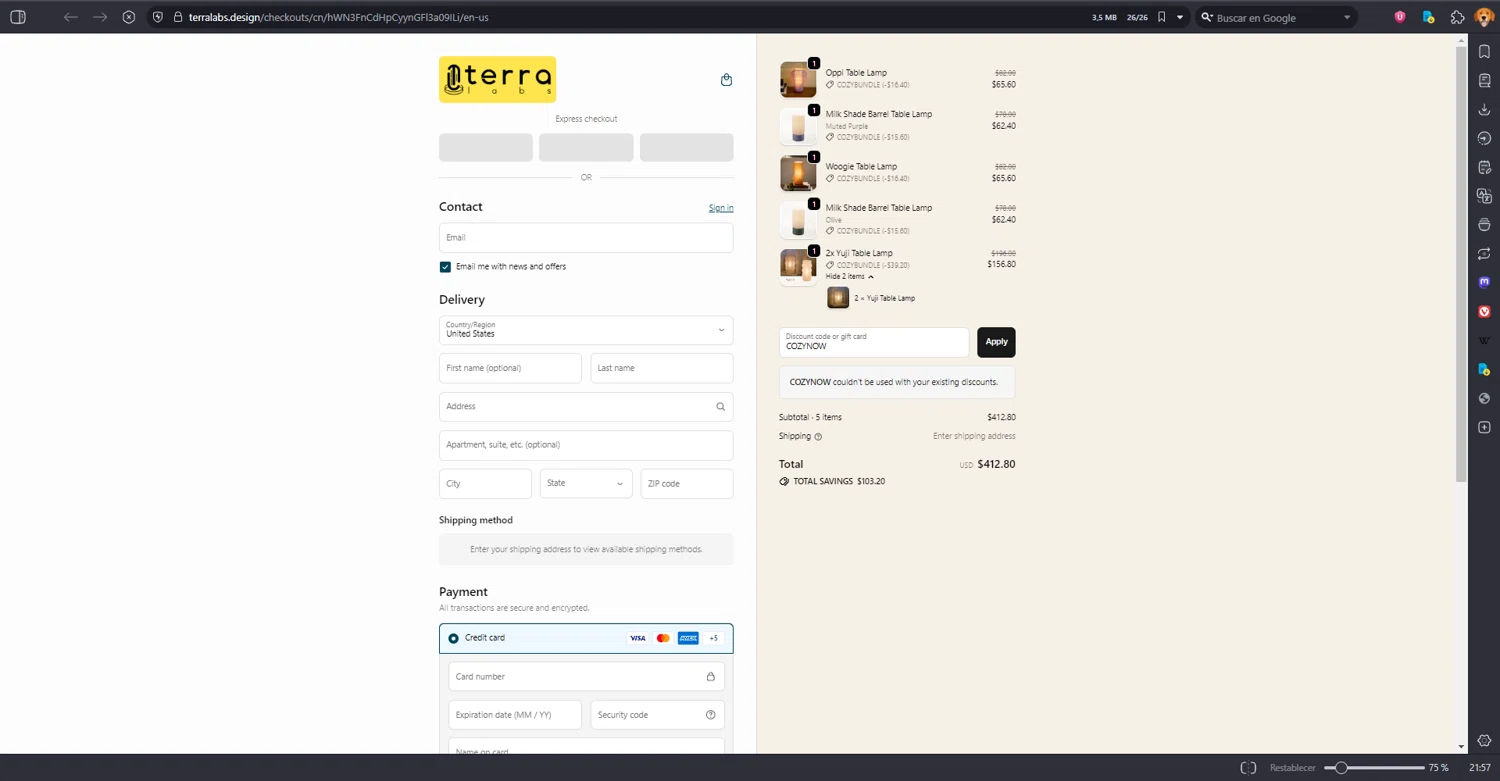Click the Security code field

coord(657,715)
